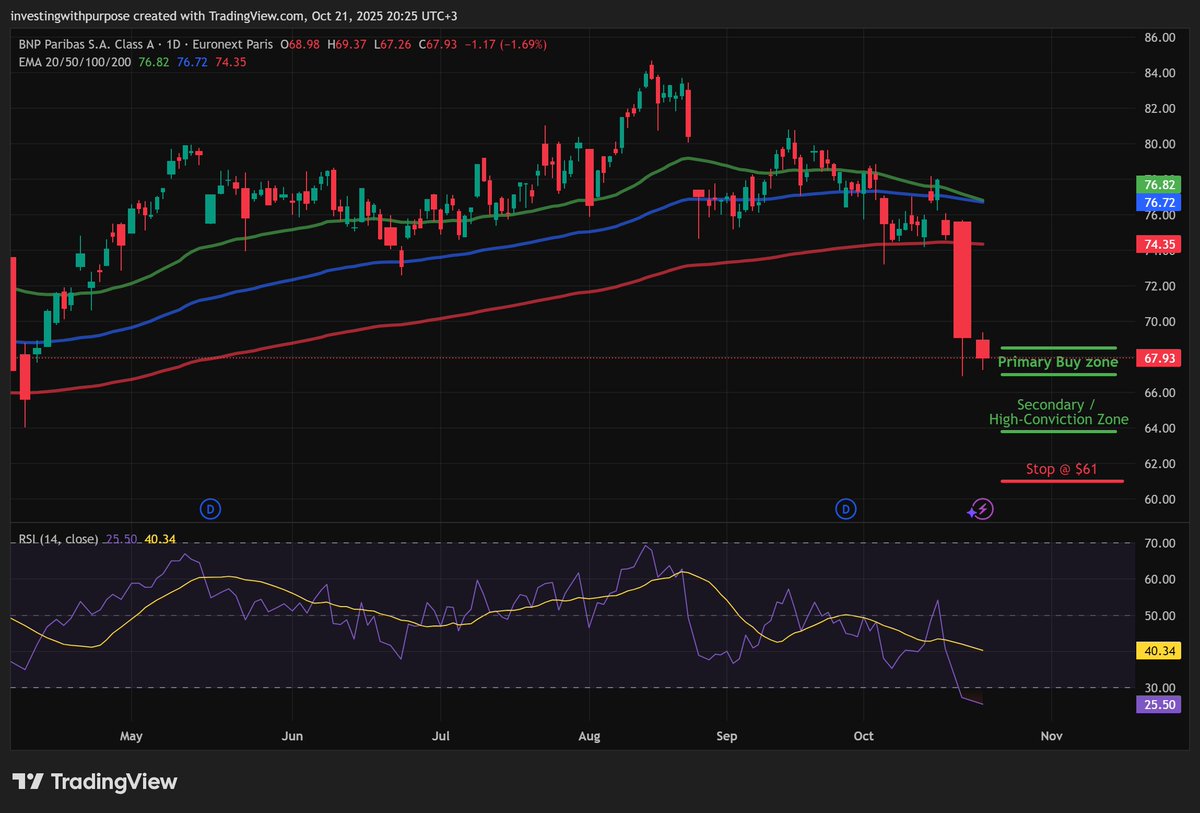1200x813 pixels.
Task: Click the 70.00 RSI axis label
Action: pyautogui.click(x=1158, y=544)
